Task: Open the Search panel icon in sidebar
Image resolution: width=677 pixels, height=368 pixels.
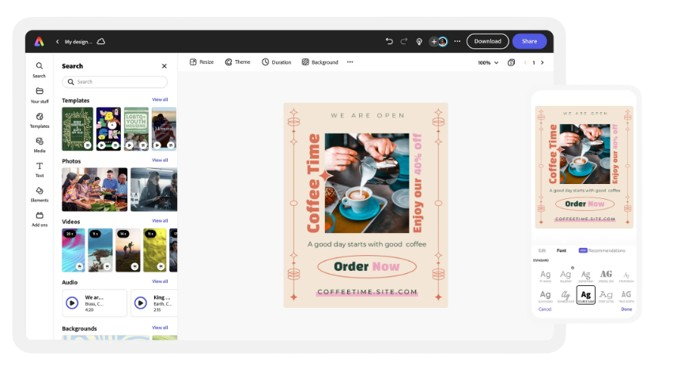Action: (x=39, y=66)
